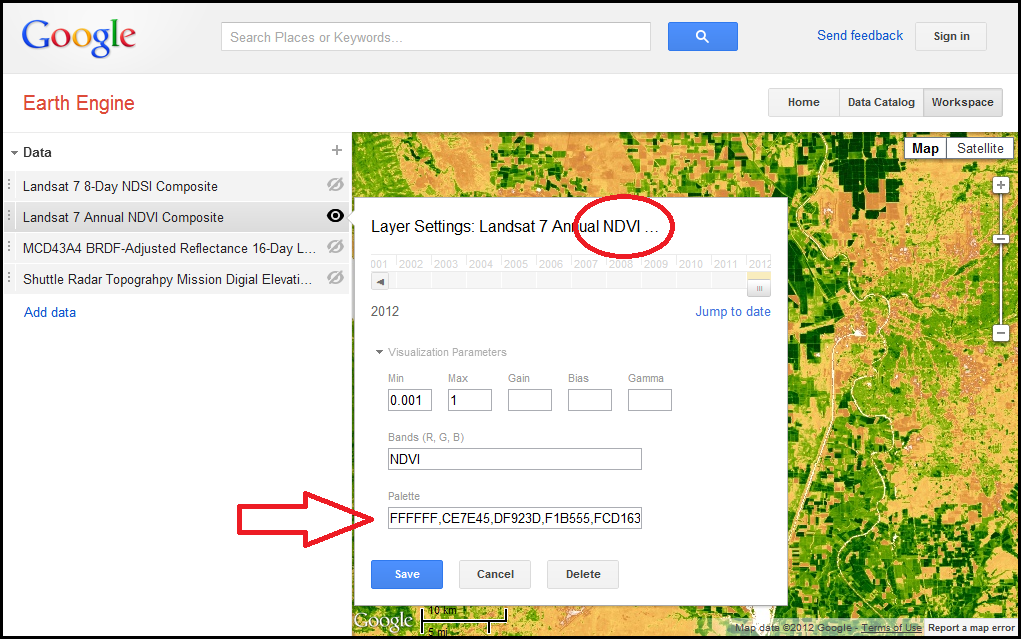The image size is (1021, 639).
Task: Click drag handle of MCD43A4 BRDF row
Action: click(9, 248)
